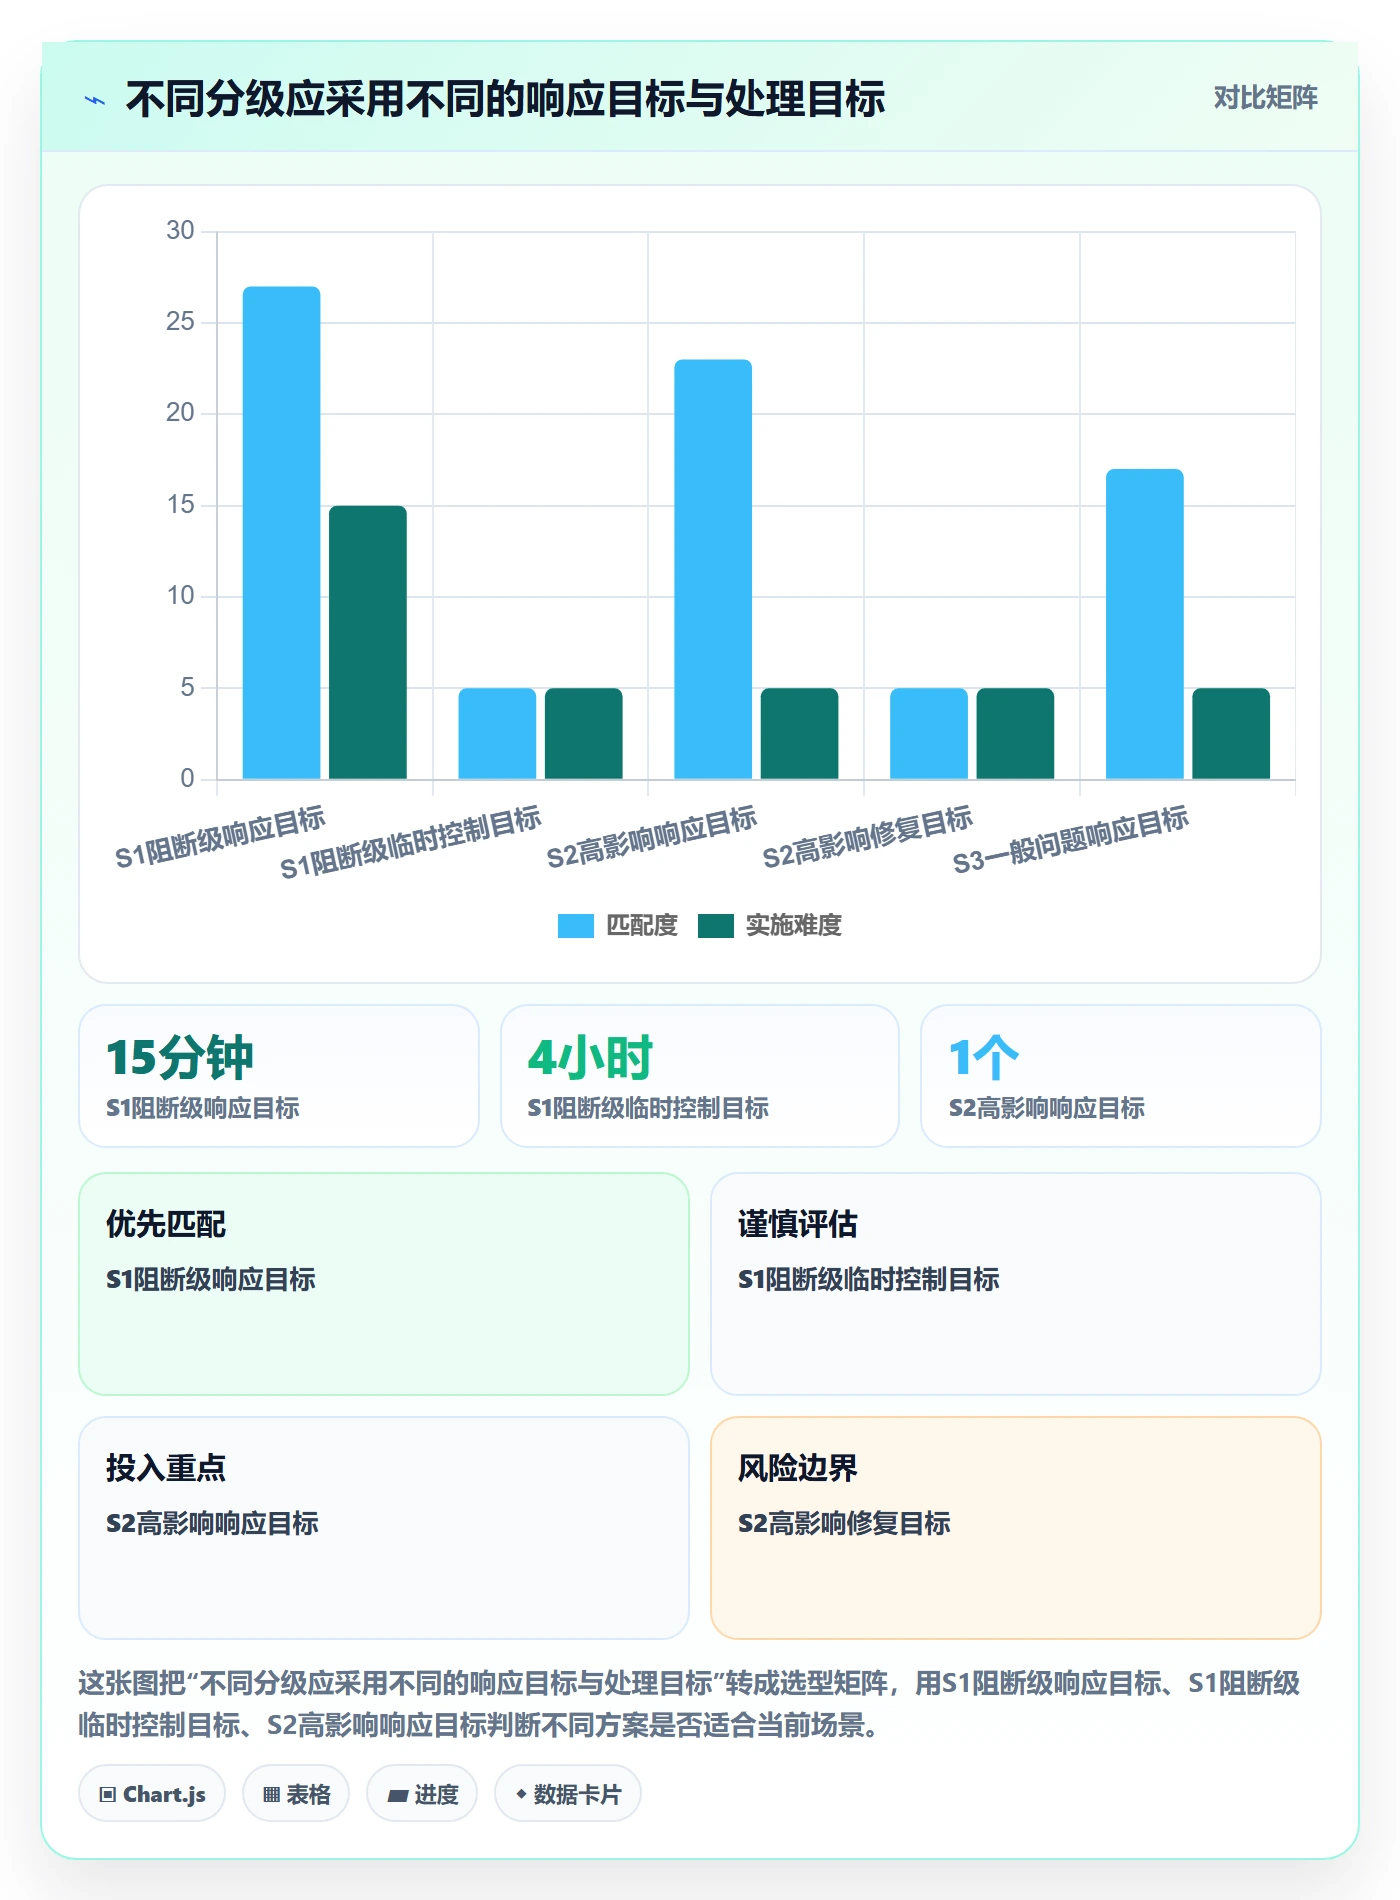
Task: Click the y-axis value 15
Action: 180,505
